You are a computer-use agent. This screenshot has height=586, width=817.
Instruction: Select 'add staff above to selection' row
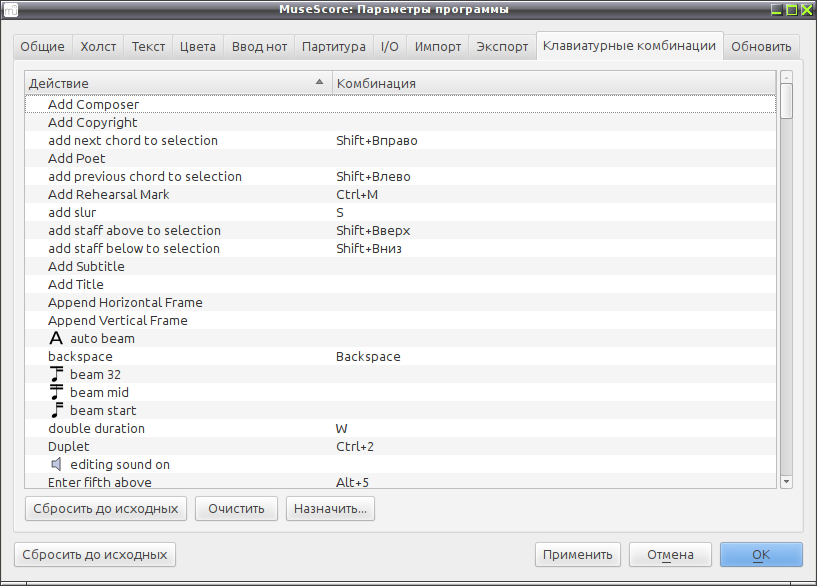point(400,230)
